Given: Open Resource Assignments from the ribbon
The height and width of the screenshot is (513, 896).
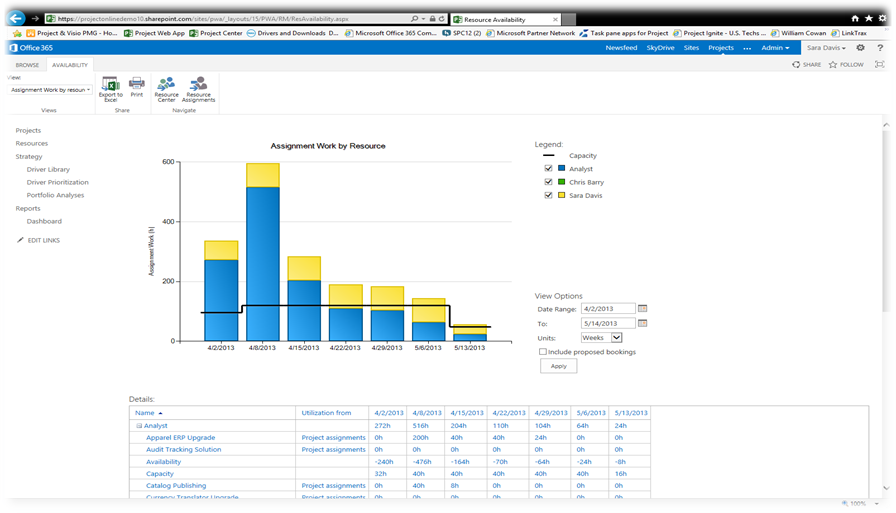Looking at the screenshot, I should click(x=198, y=85).
